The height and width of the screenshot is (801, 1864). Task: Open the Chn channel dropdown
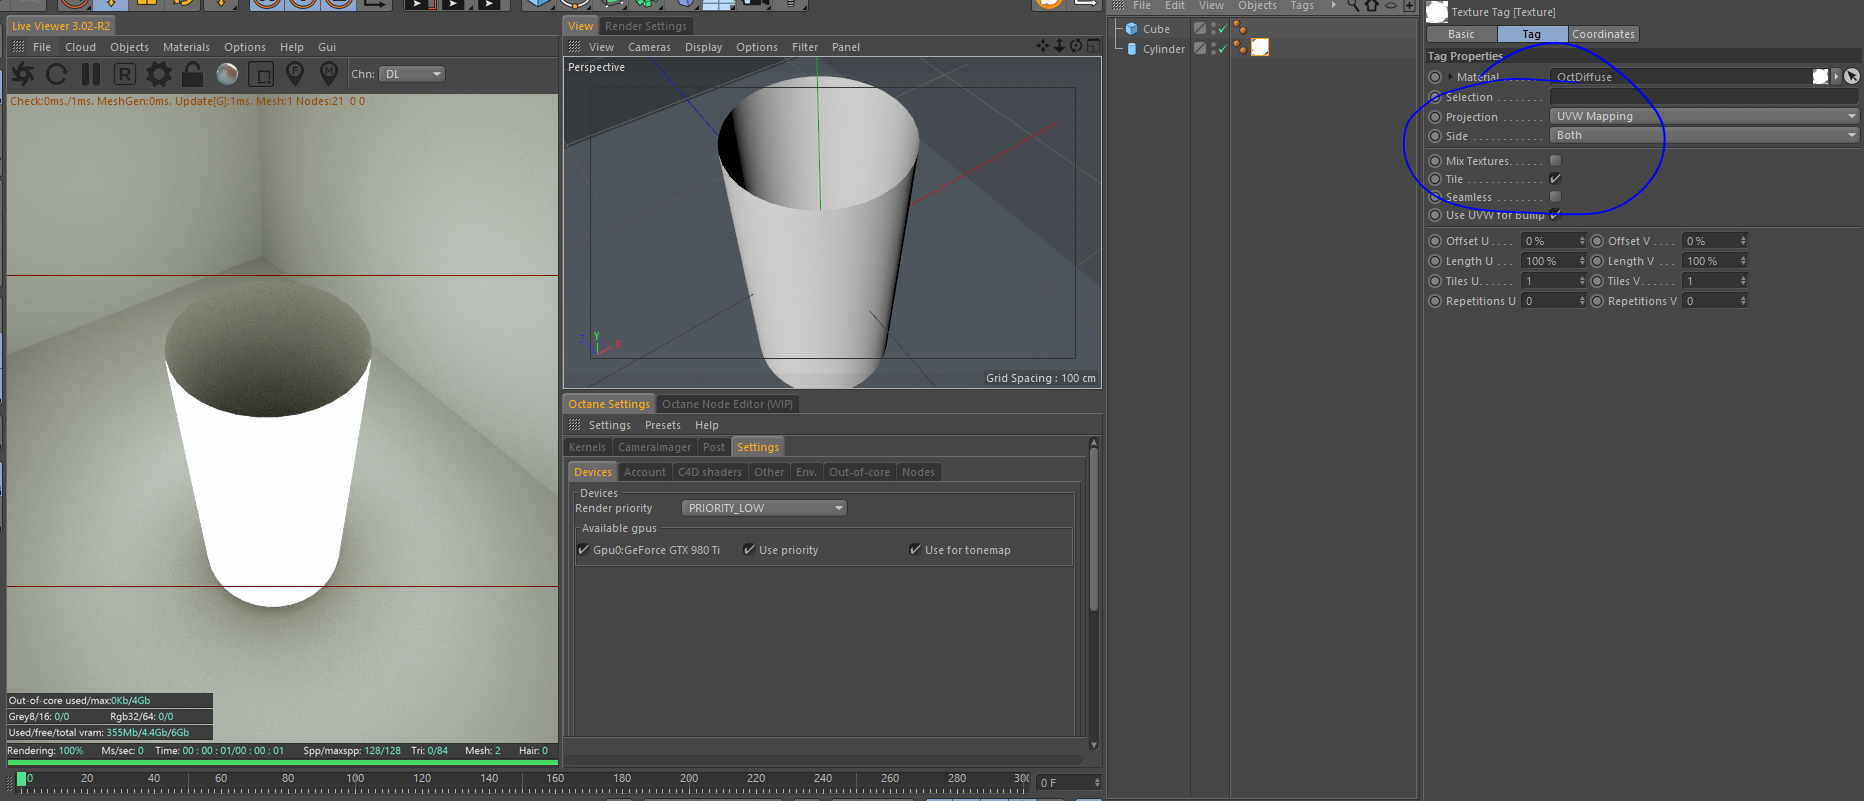(x=412, y=74)
